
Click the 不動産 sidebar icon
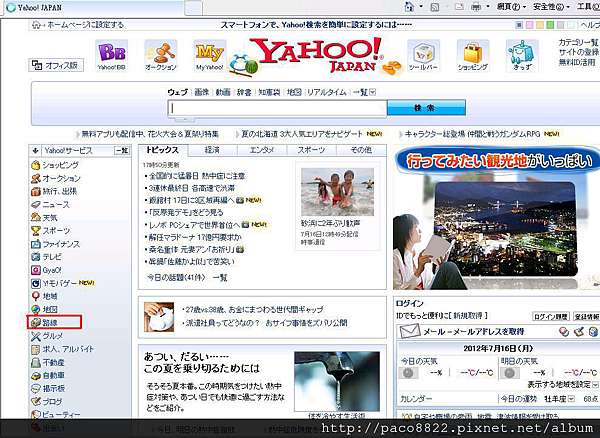point(36,362)
